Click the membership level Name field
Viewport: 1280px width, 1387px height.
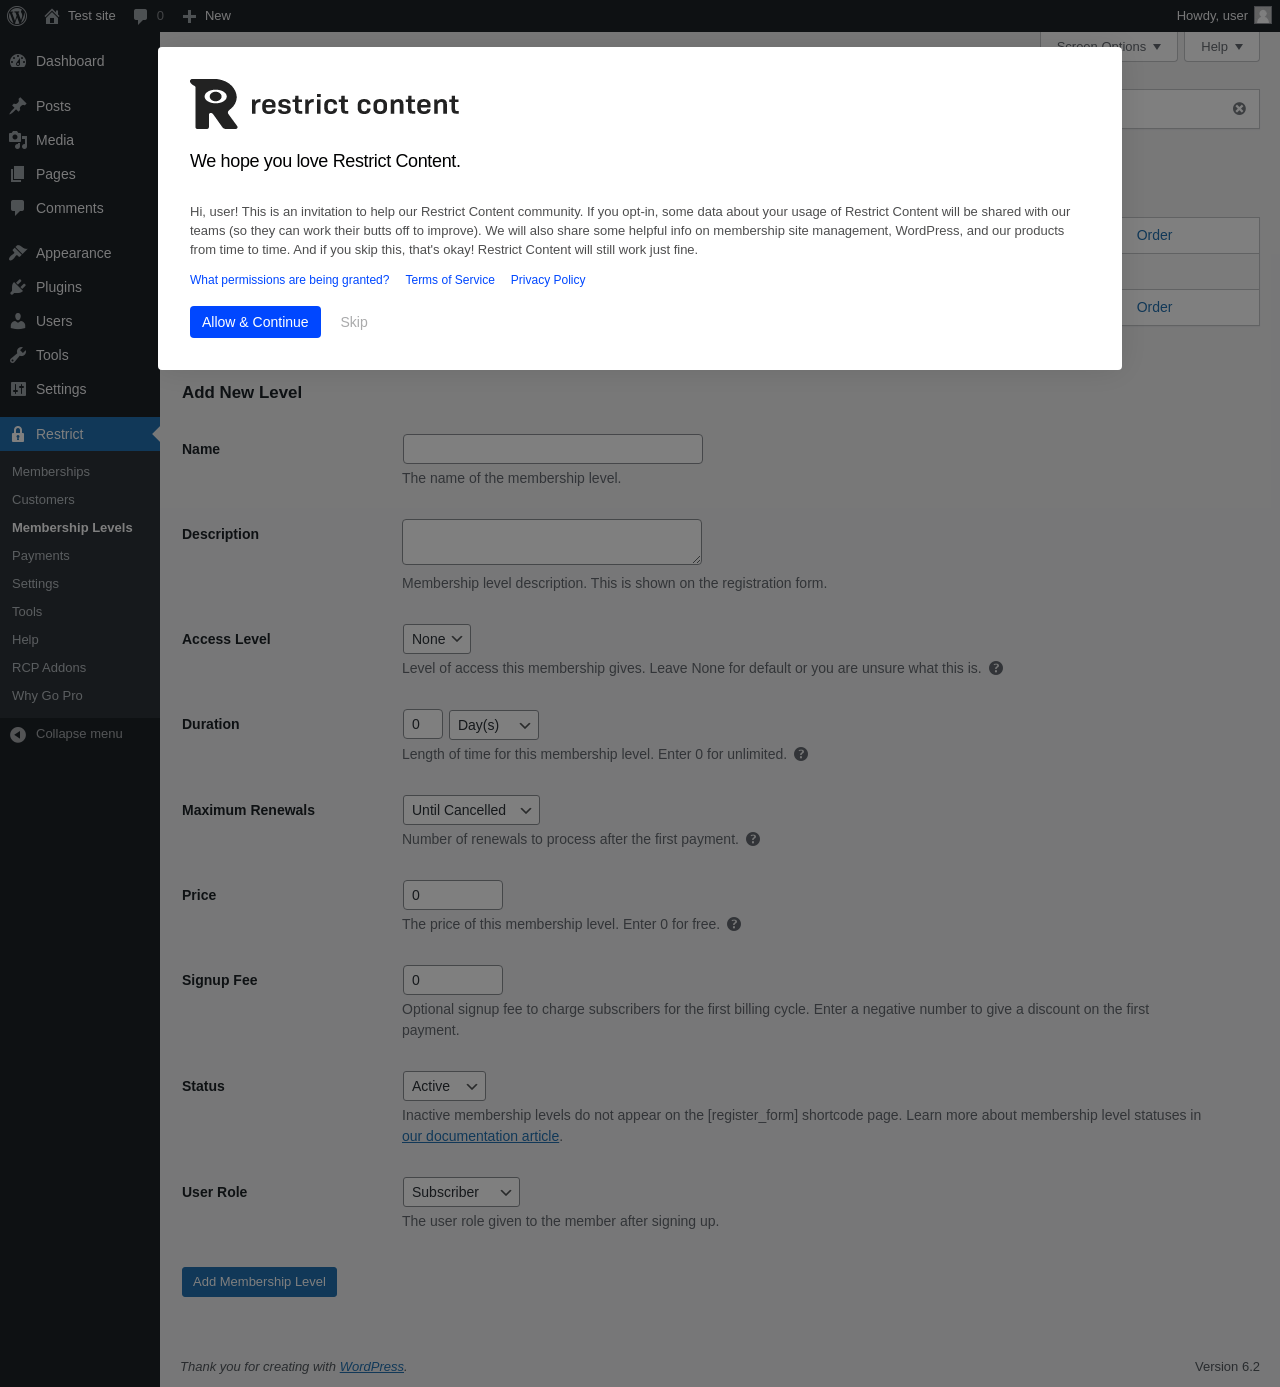click(553, 449)
